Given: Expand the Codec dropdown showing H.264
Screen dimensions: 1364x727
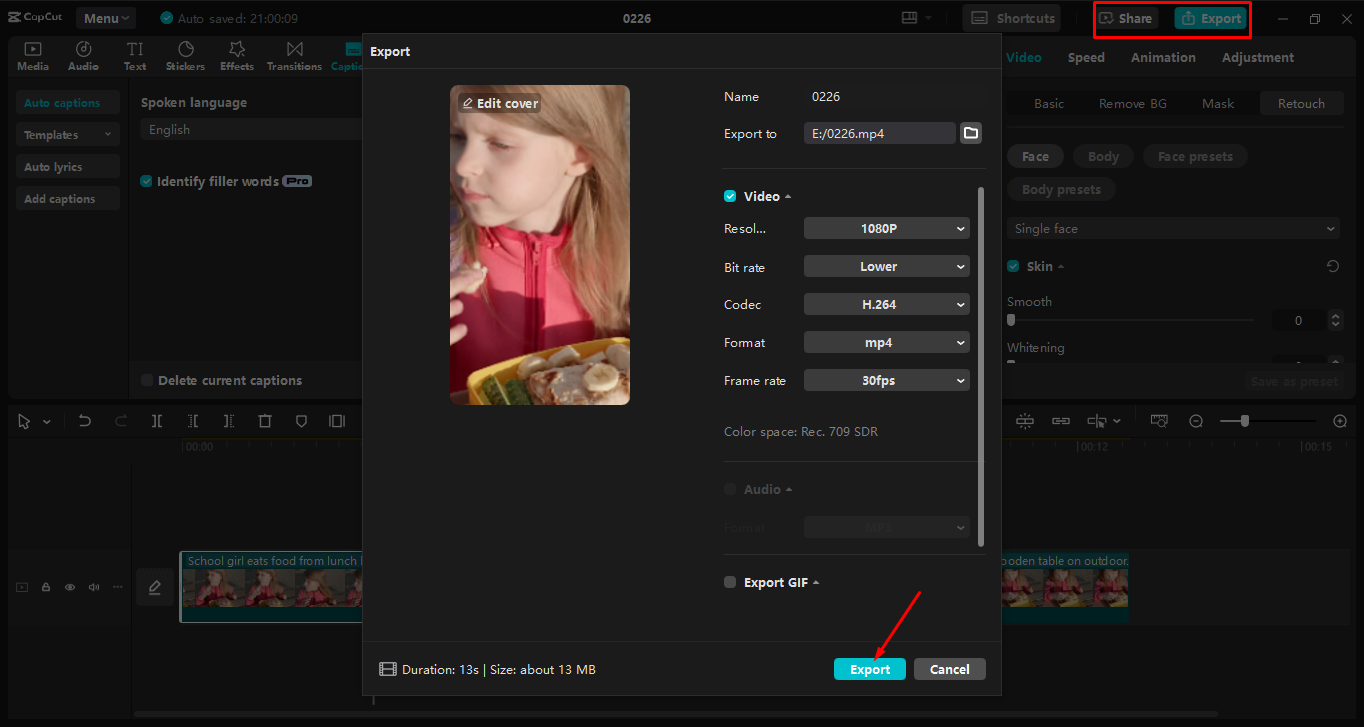Looking at the screenshot, I should (886, 304).
